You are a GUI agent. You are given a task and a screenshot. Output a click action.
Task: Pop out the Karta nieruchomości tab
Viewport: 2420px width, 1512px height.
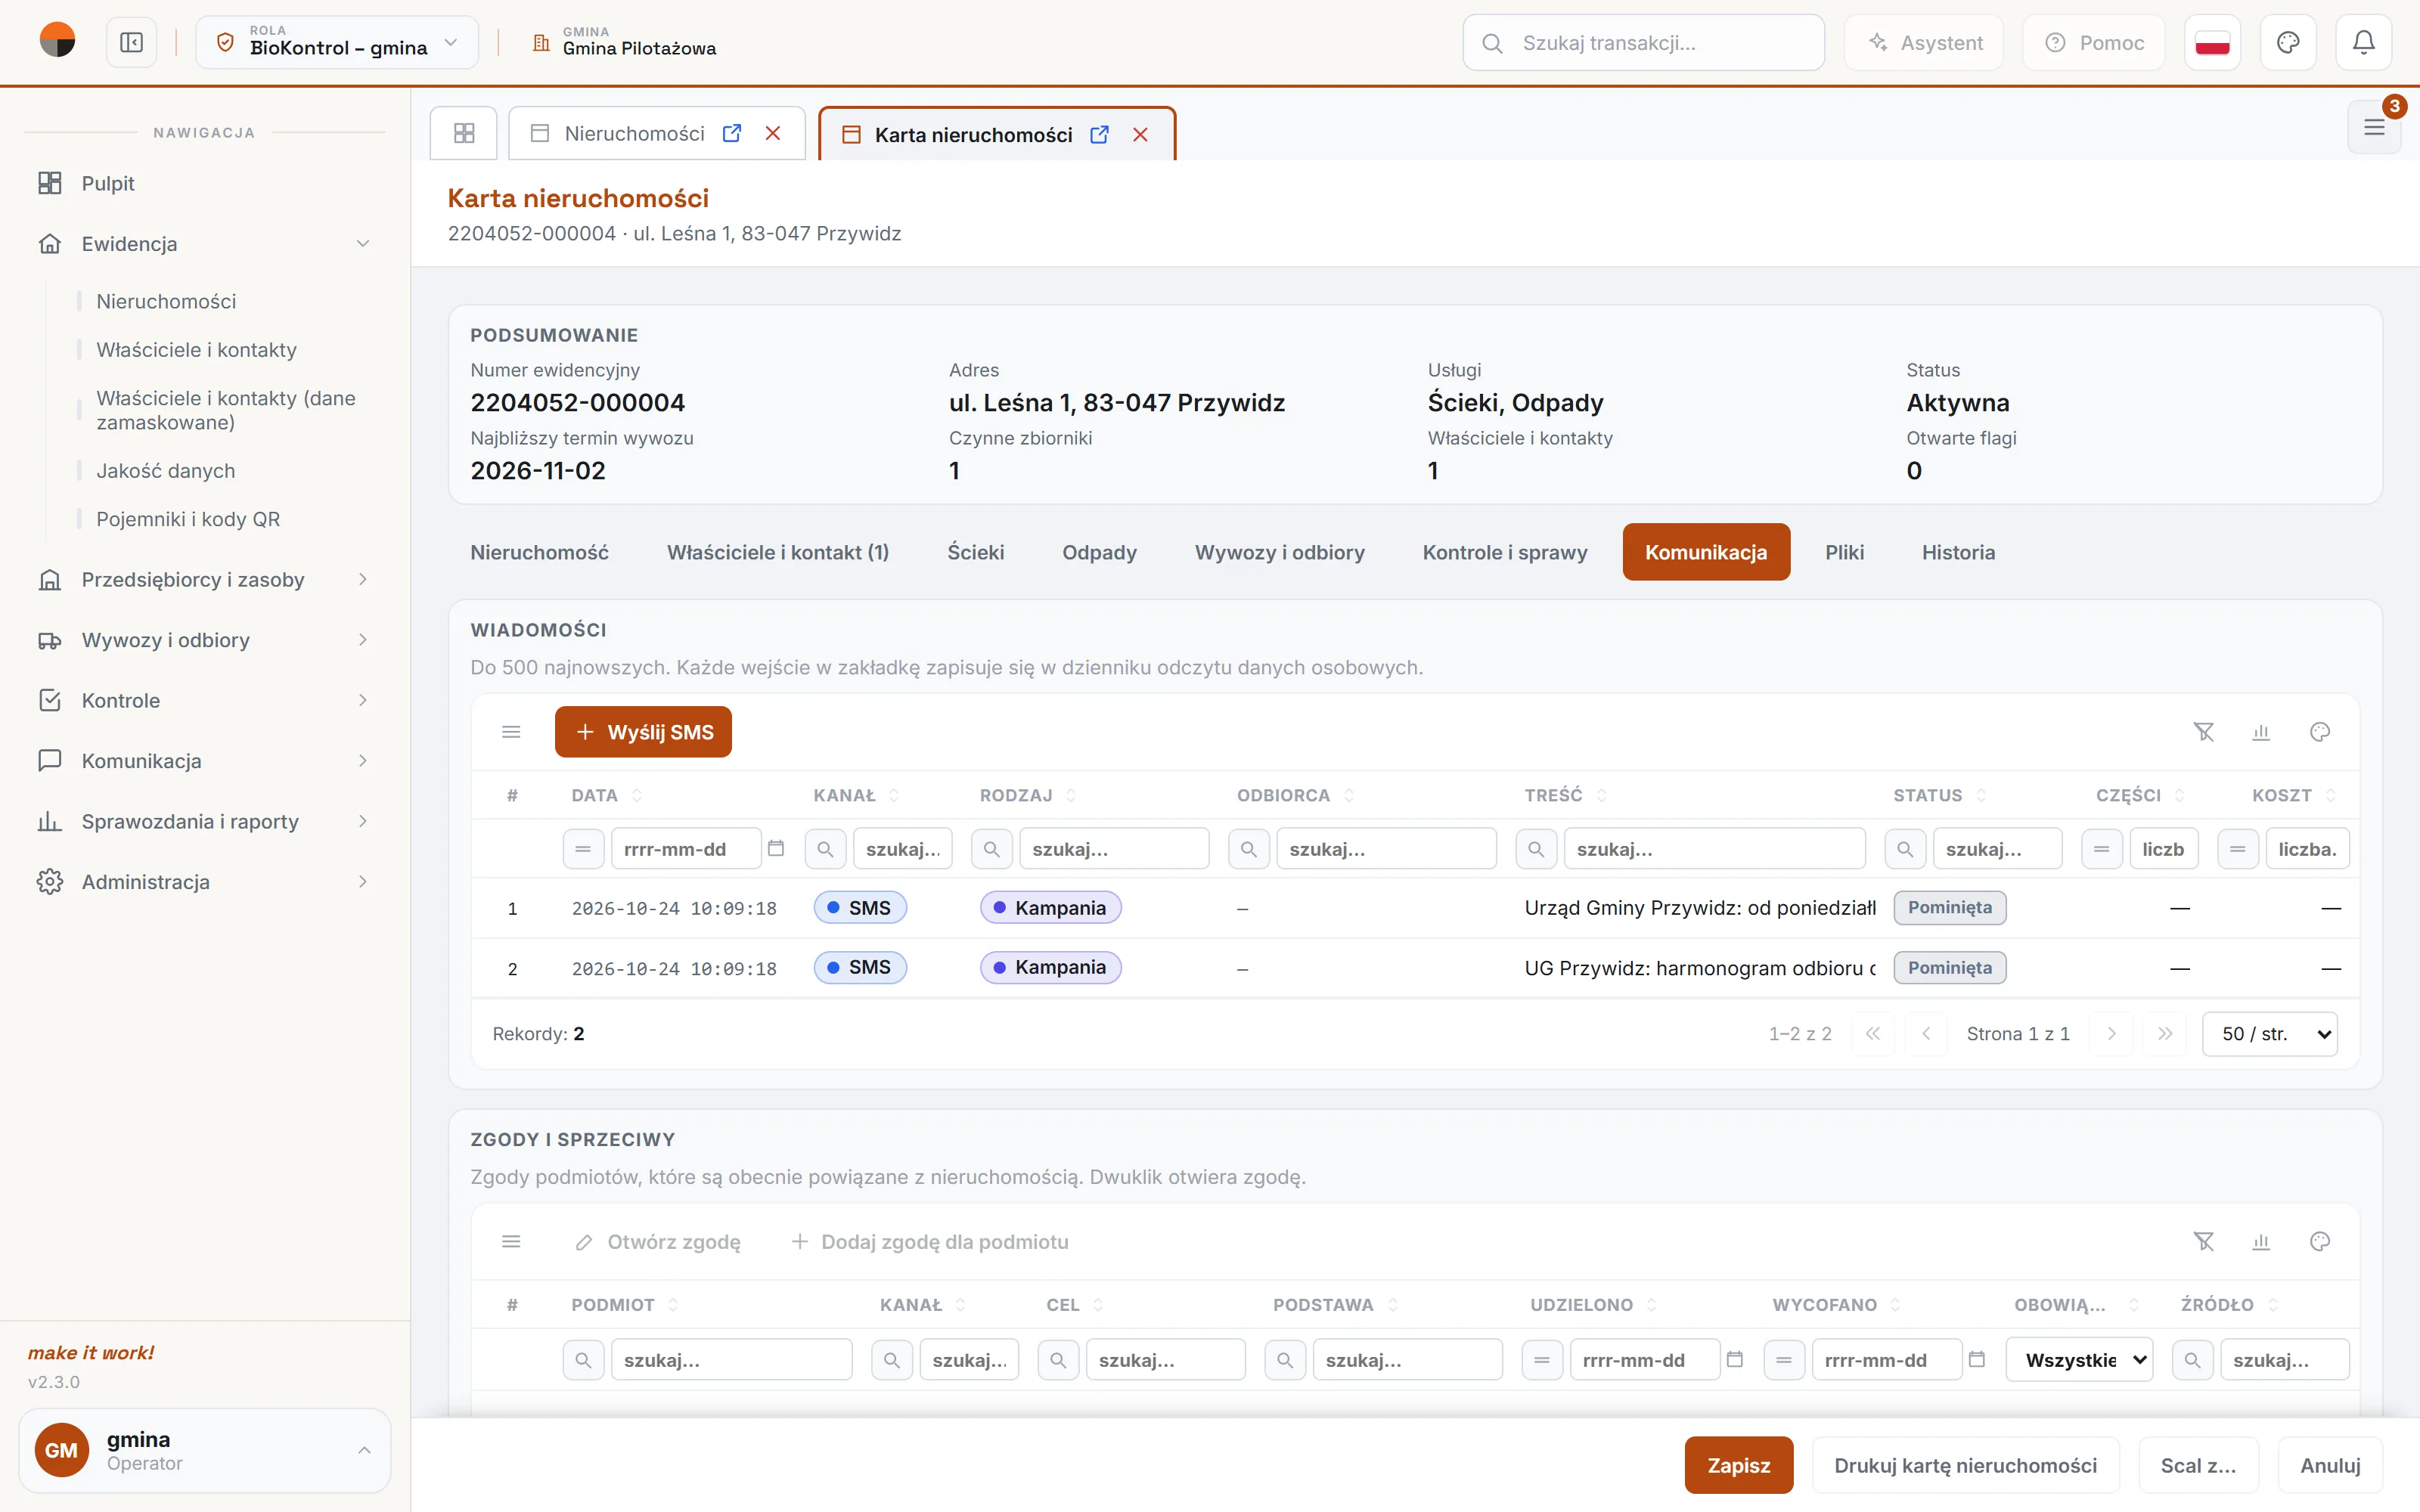pos(1099,134)
